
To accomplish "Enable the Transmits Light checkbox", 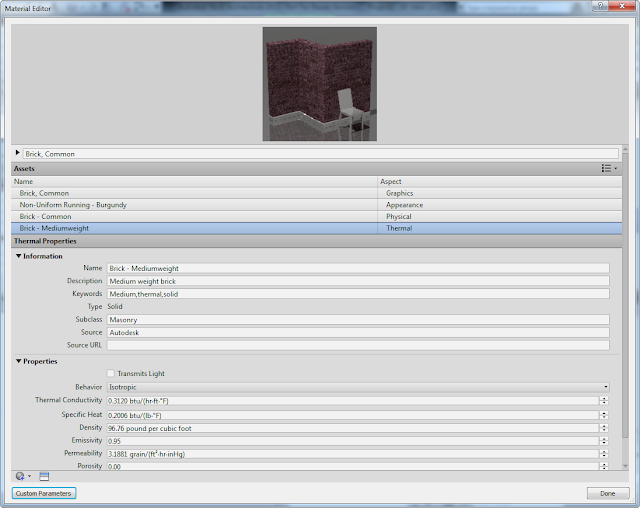I will tap(111, 373).
